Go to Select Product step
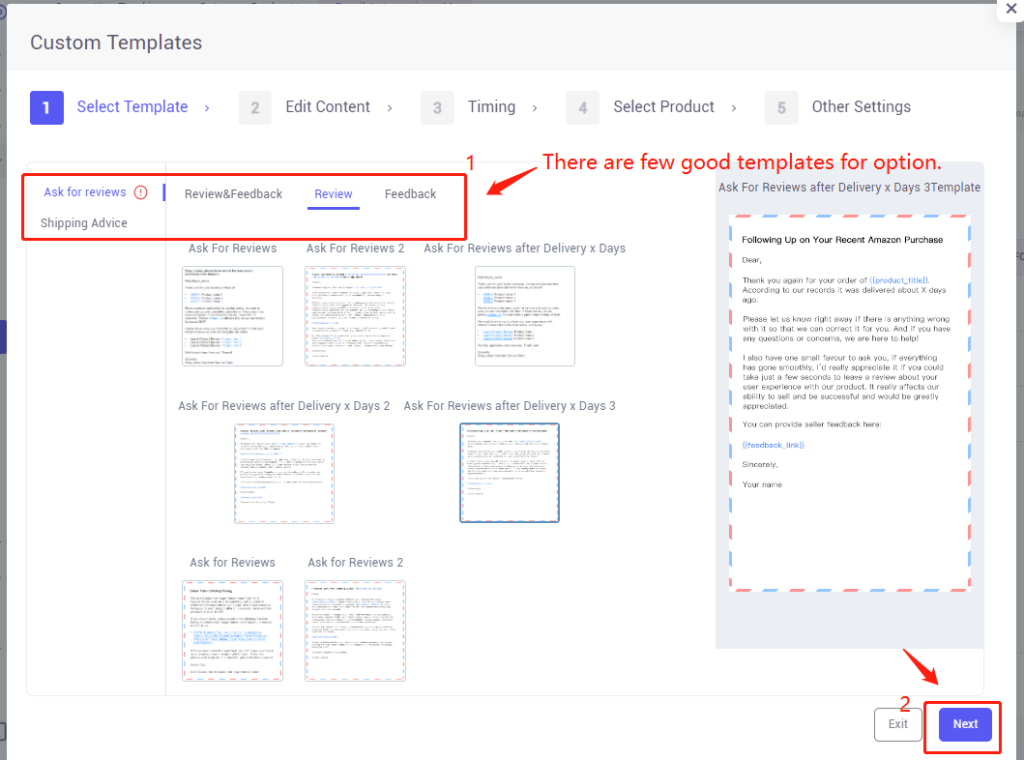The image size is (1024, 760). 664,106
